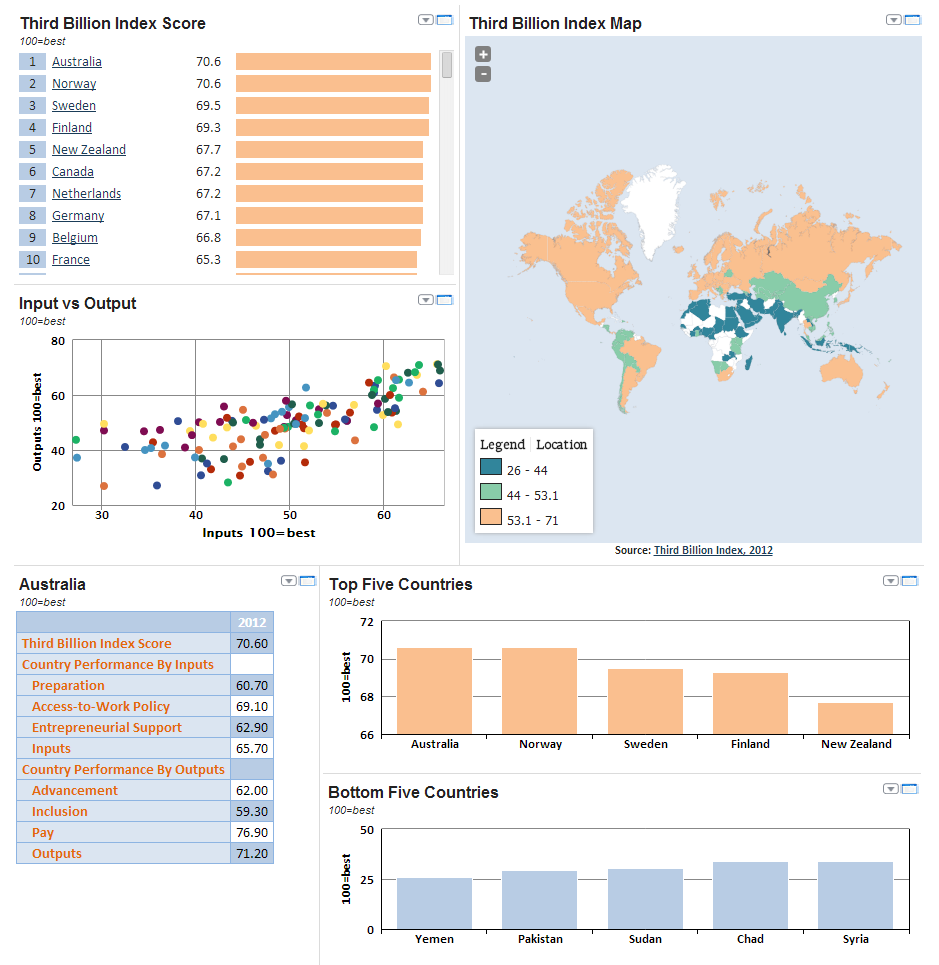Image resolution: width=939 pixels, height=965 pixels.
Task: Switch to the Location tab in legend
Action: [562, 444]
